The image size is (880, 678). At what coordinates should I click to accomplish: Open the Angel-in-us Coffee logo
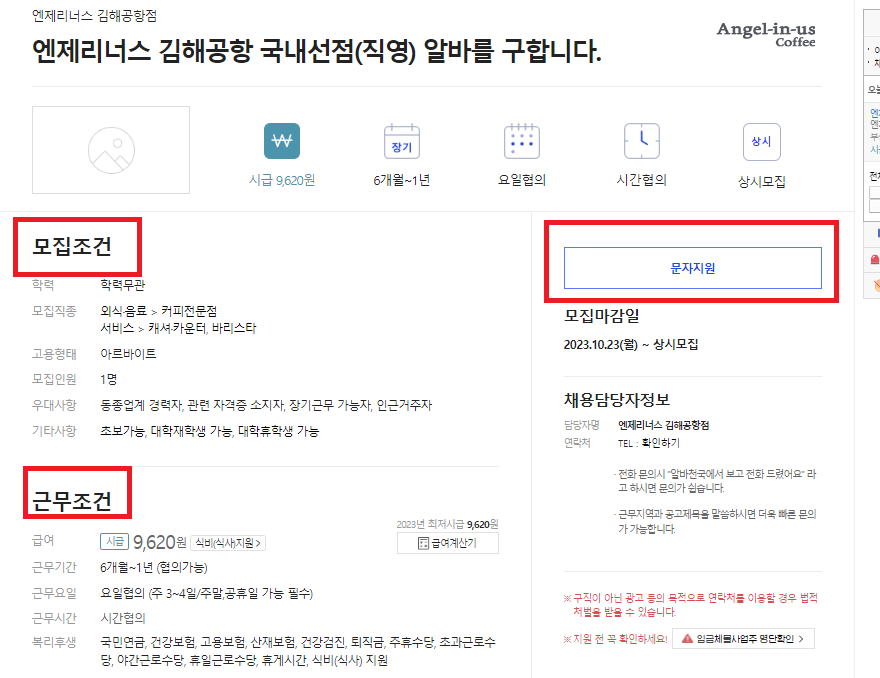pyautogui.click(x=766, y=34)
